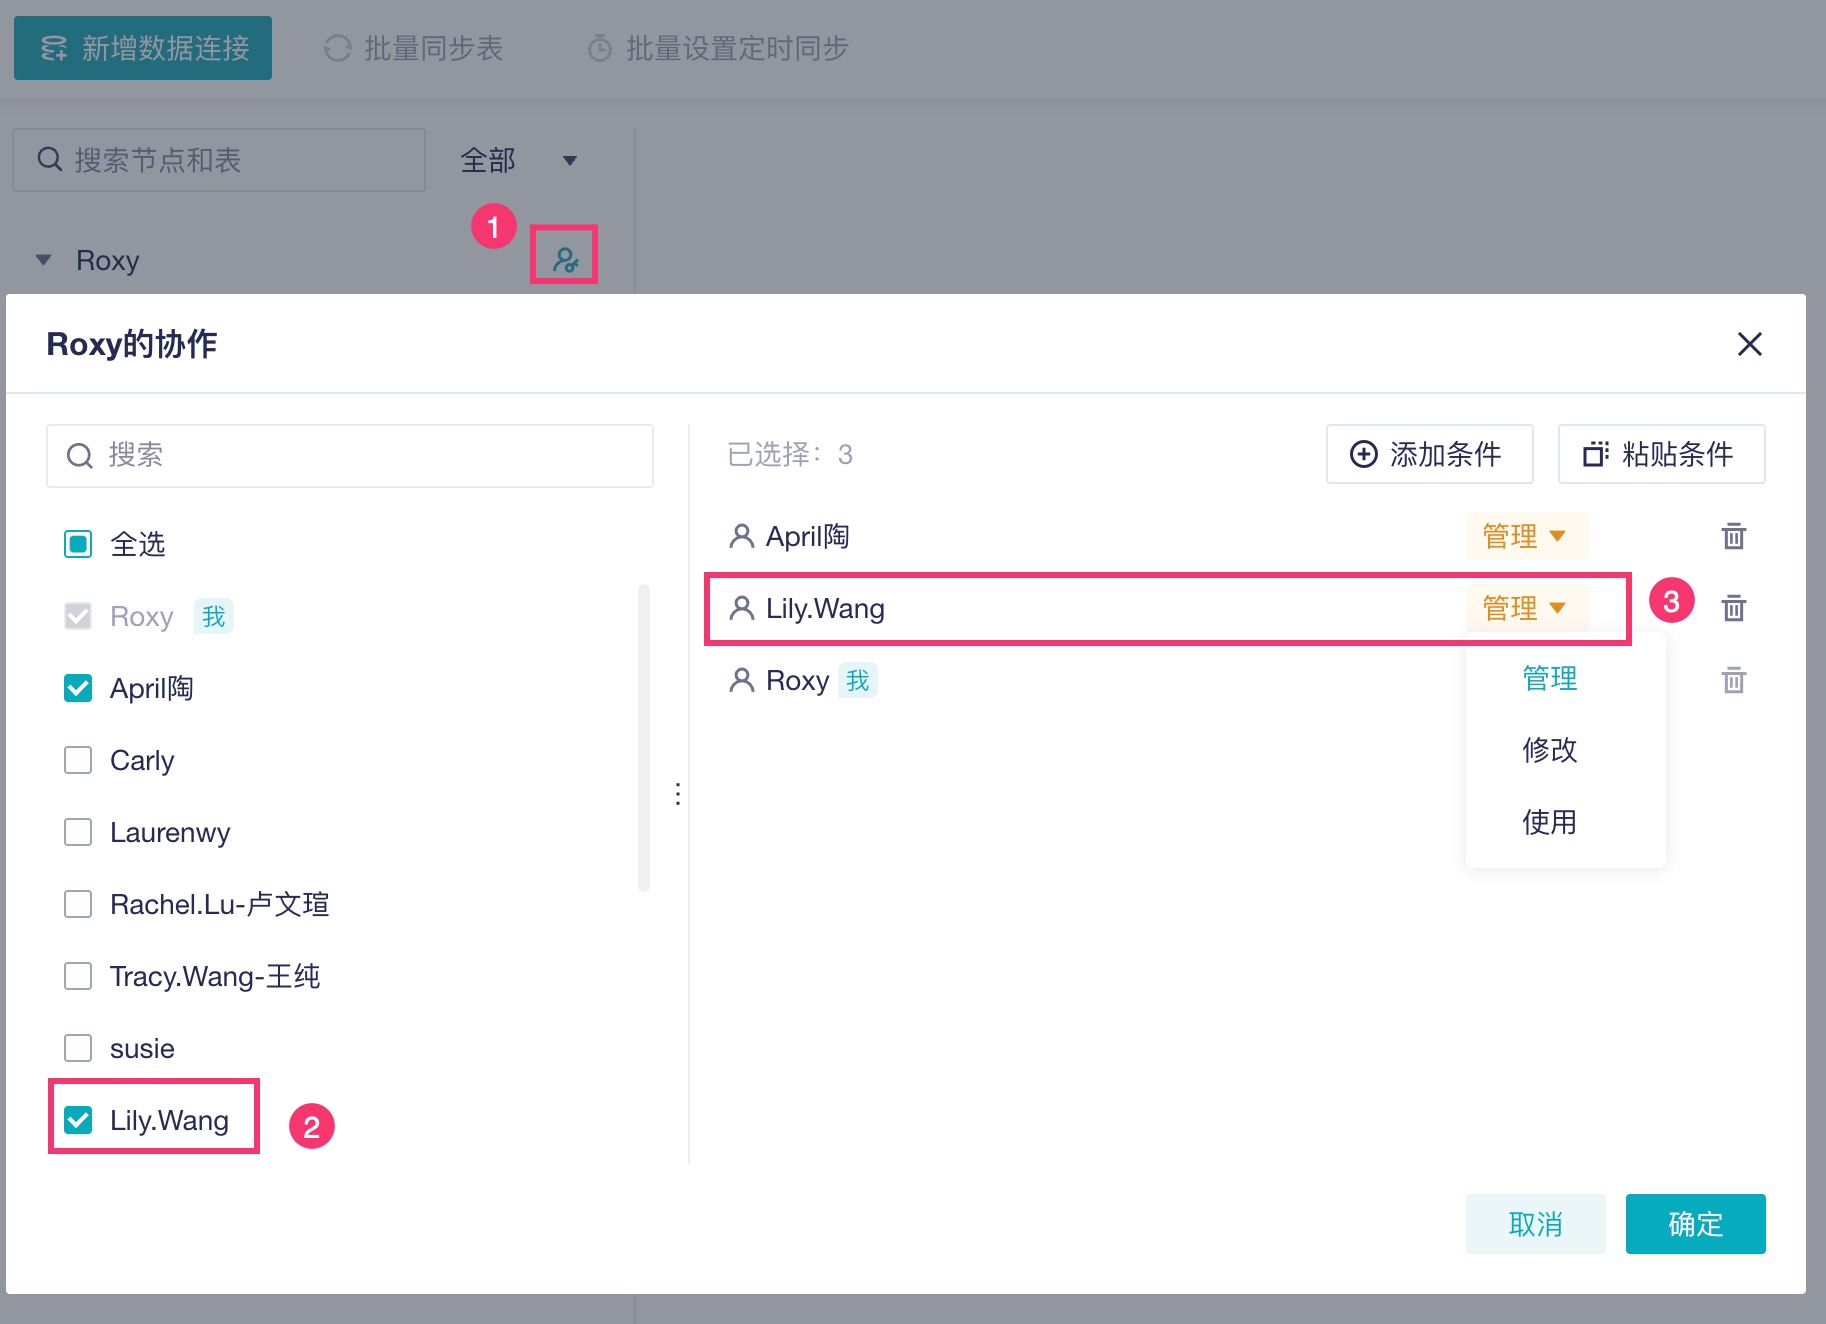Click the collaborator search field

click(350, 456)
